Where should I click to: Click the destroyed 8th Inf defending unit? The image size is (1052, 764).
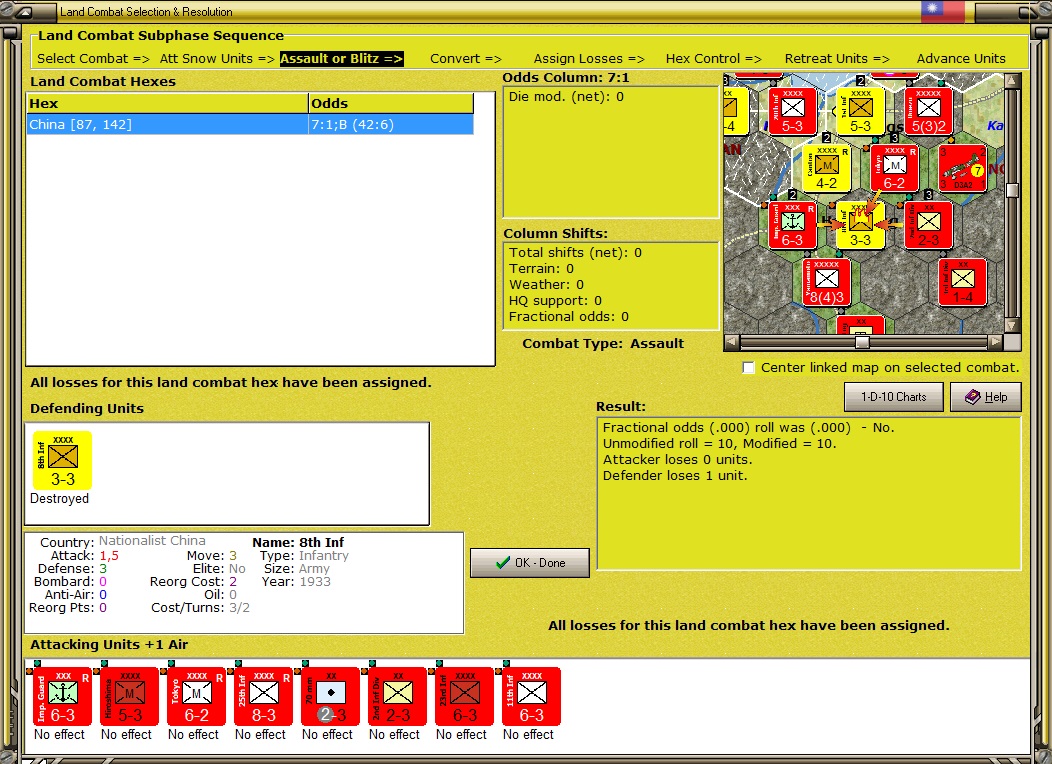click(62, 460)
